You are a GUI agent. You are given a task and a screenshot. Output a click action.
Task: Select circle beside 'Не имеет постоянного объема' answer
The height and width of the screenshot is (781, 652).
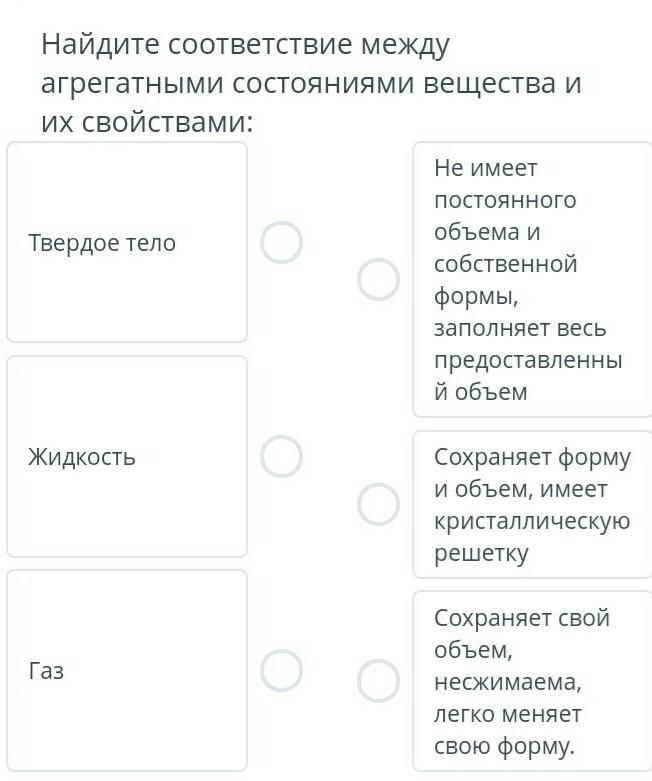[379, 279]
